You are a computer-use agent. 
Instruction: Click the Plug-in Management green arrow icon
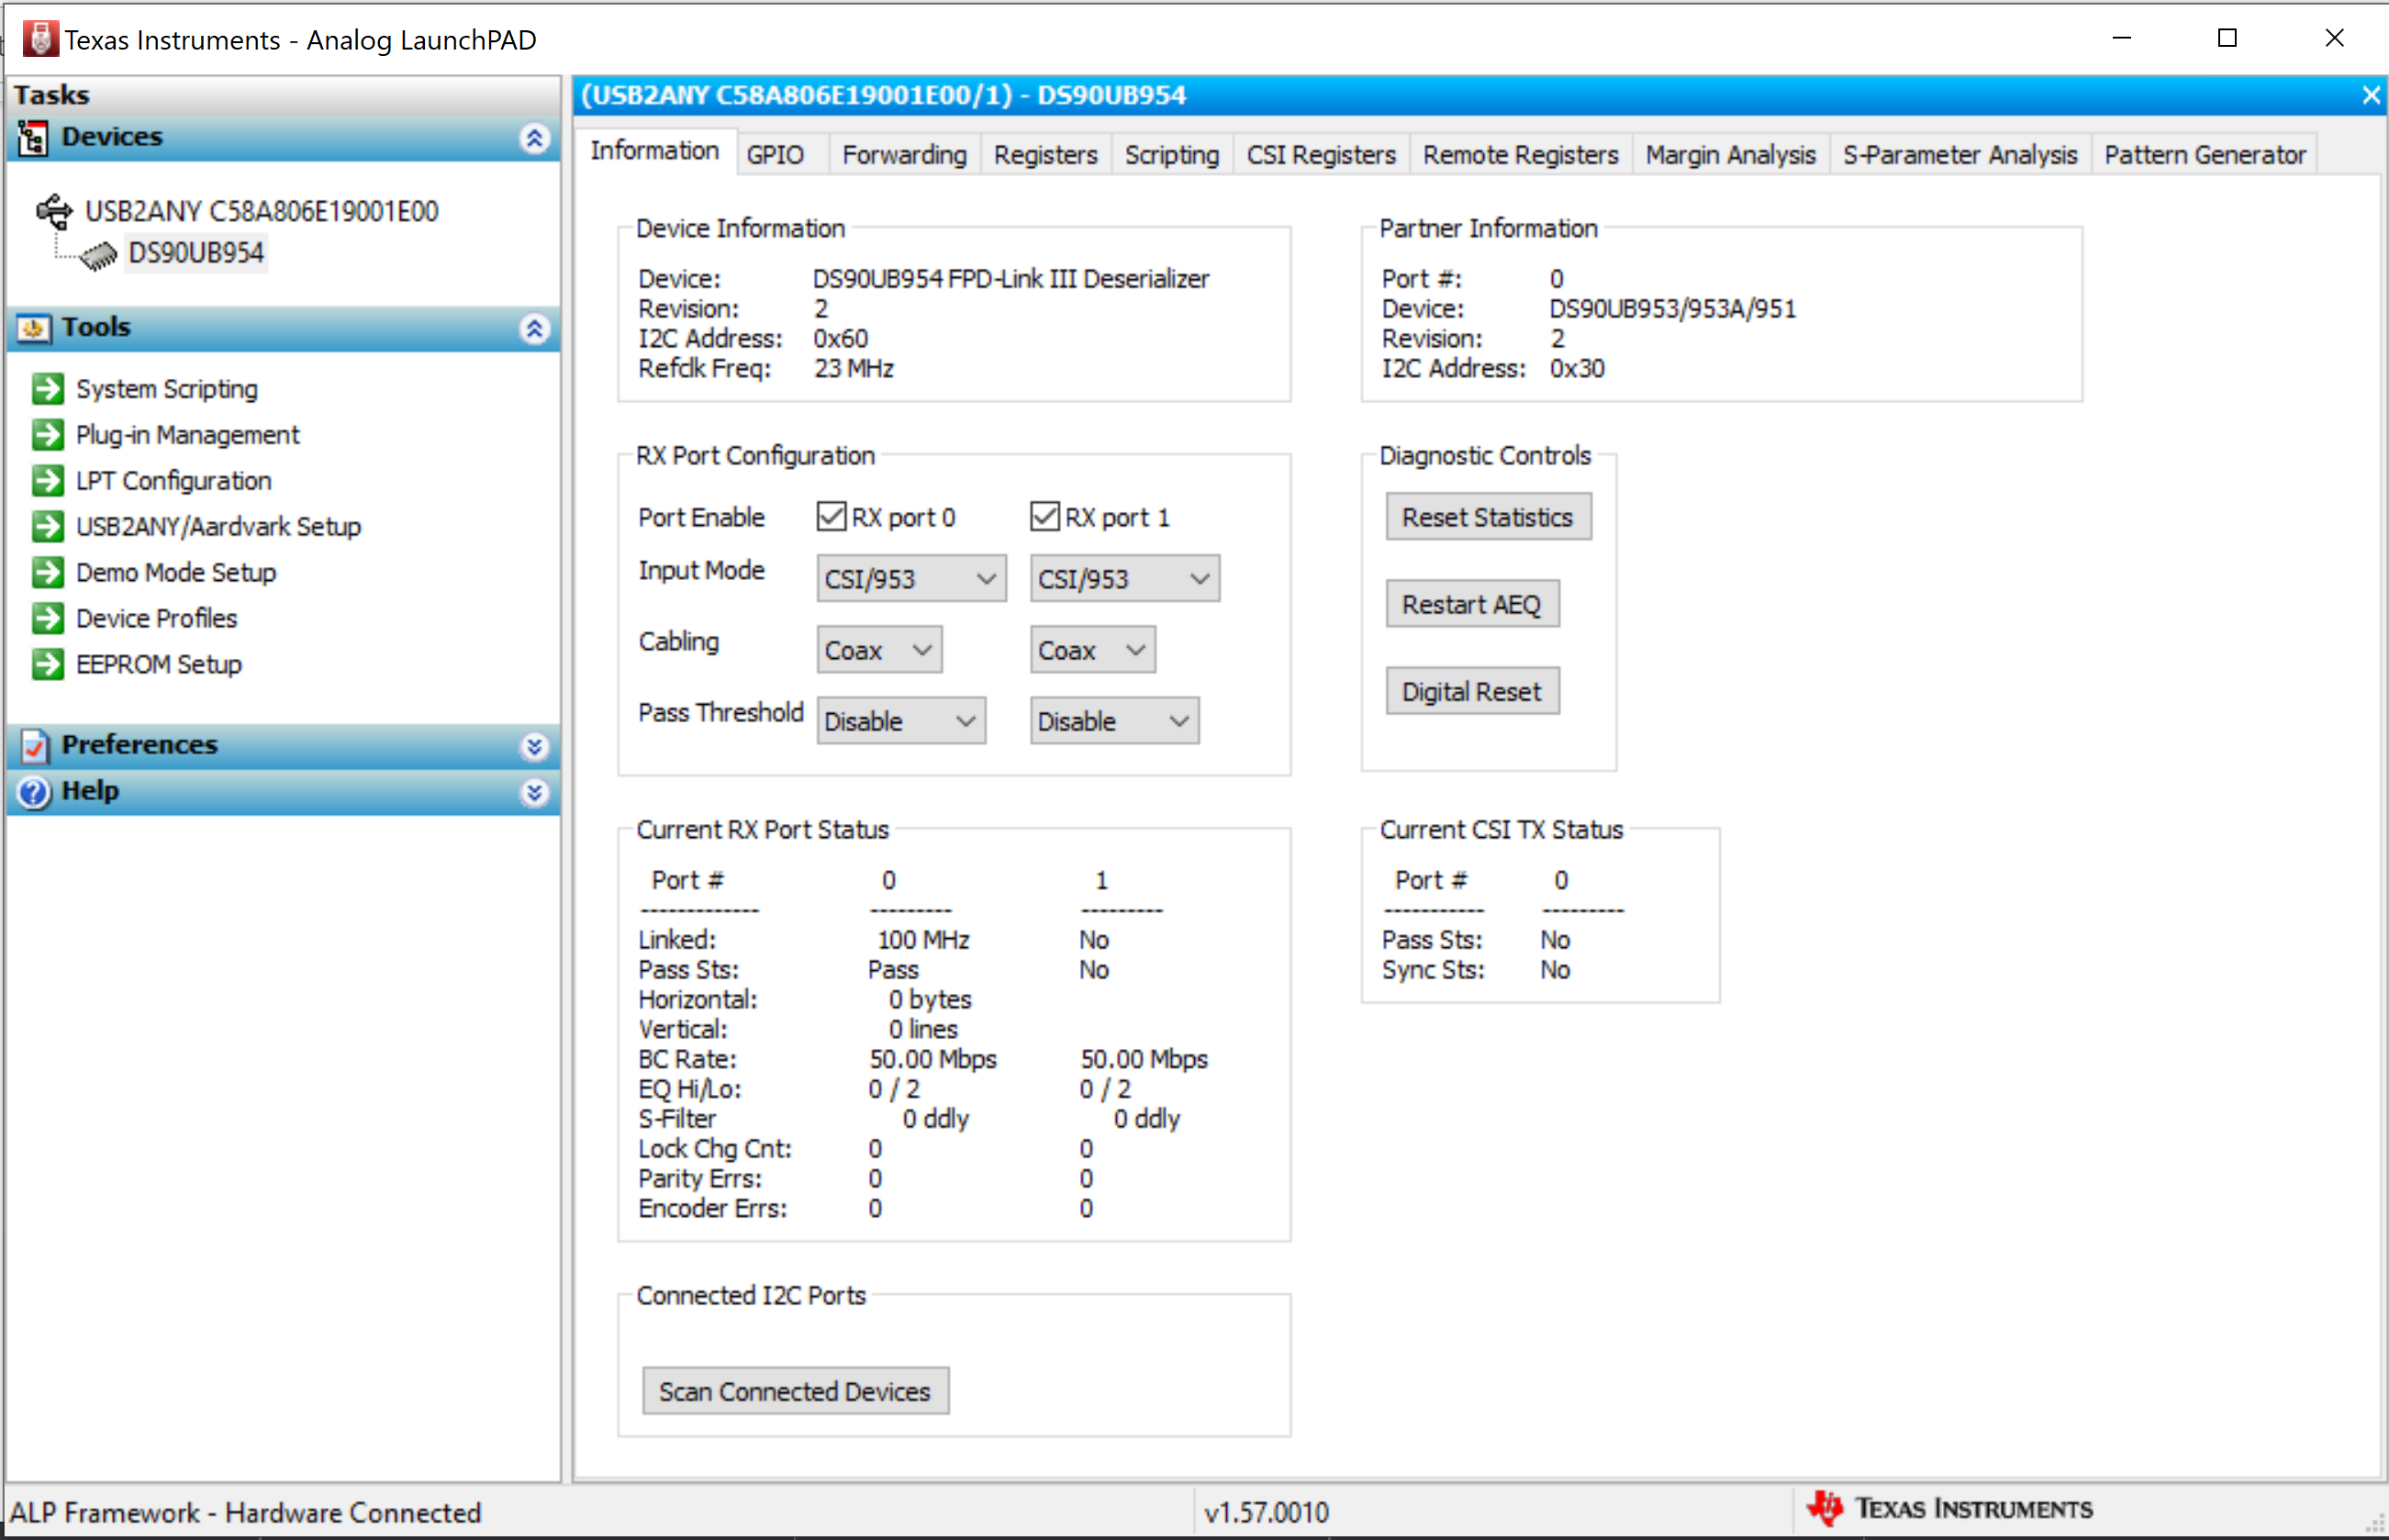tap(47, 434)
